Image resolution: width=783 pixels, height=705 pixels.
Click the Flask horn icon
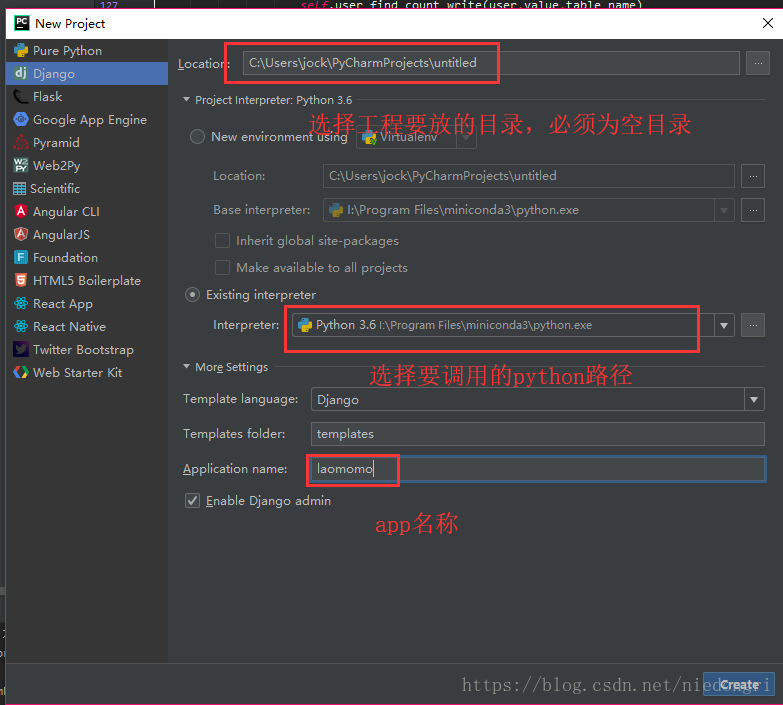(x=20, y=96)
